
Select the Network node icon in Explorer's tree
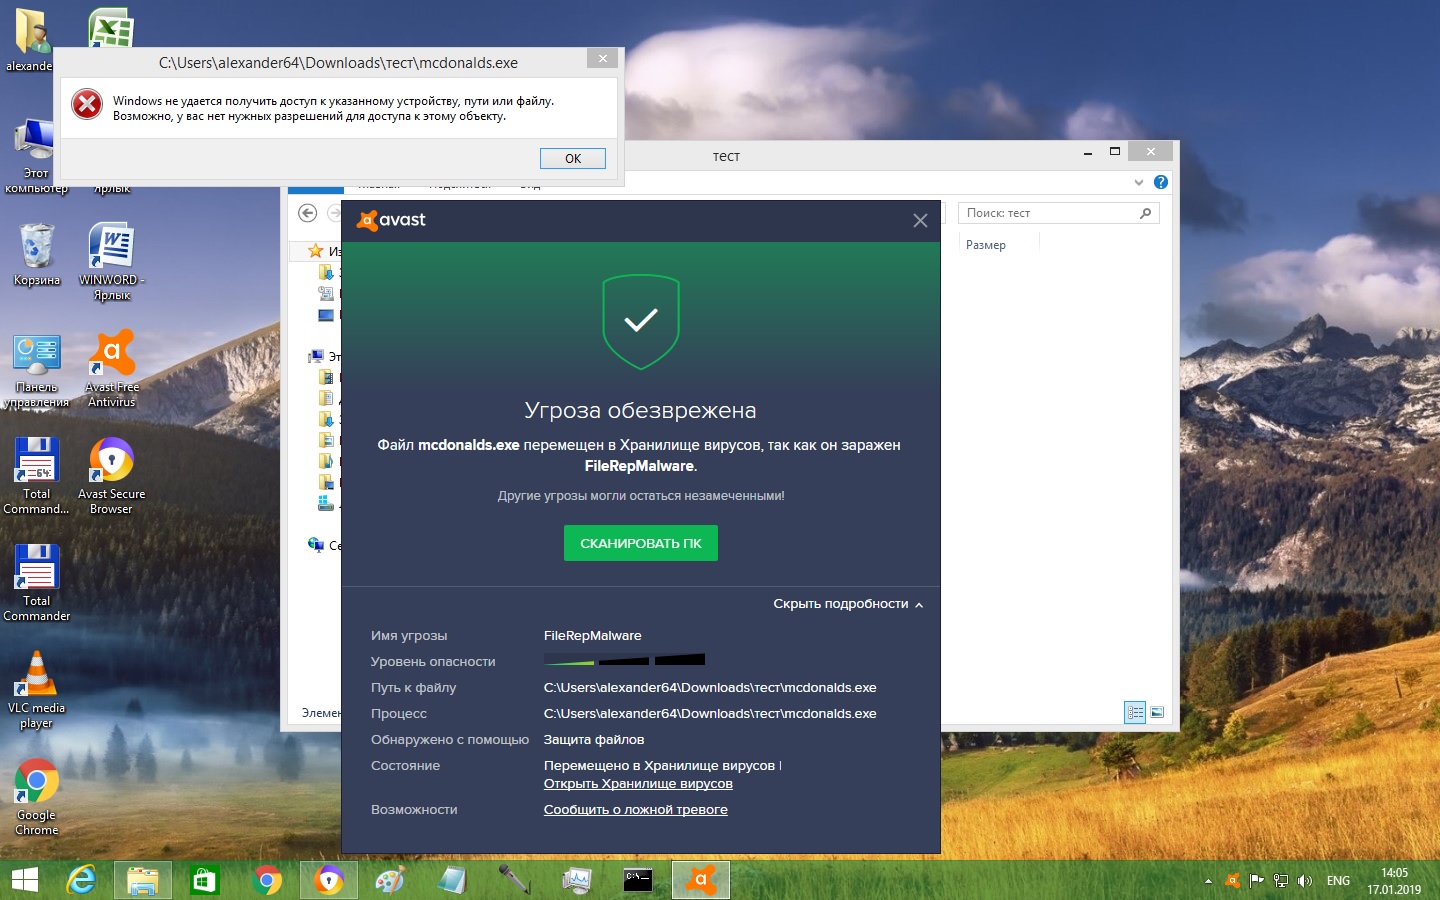coord(316,545)
